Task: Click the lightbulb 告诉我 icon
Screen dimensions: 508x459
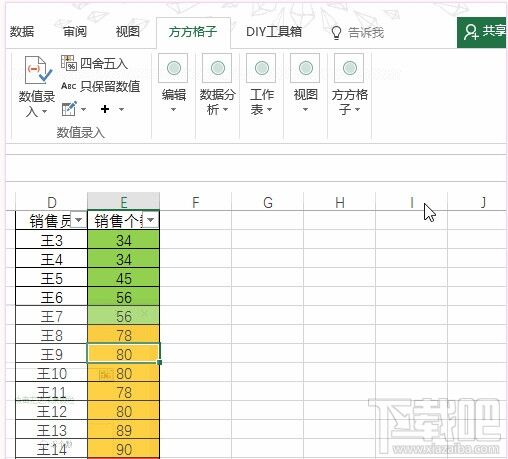Action: click(336, 33)
